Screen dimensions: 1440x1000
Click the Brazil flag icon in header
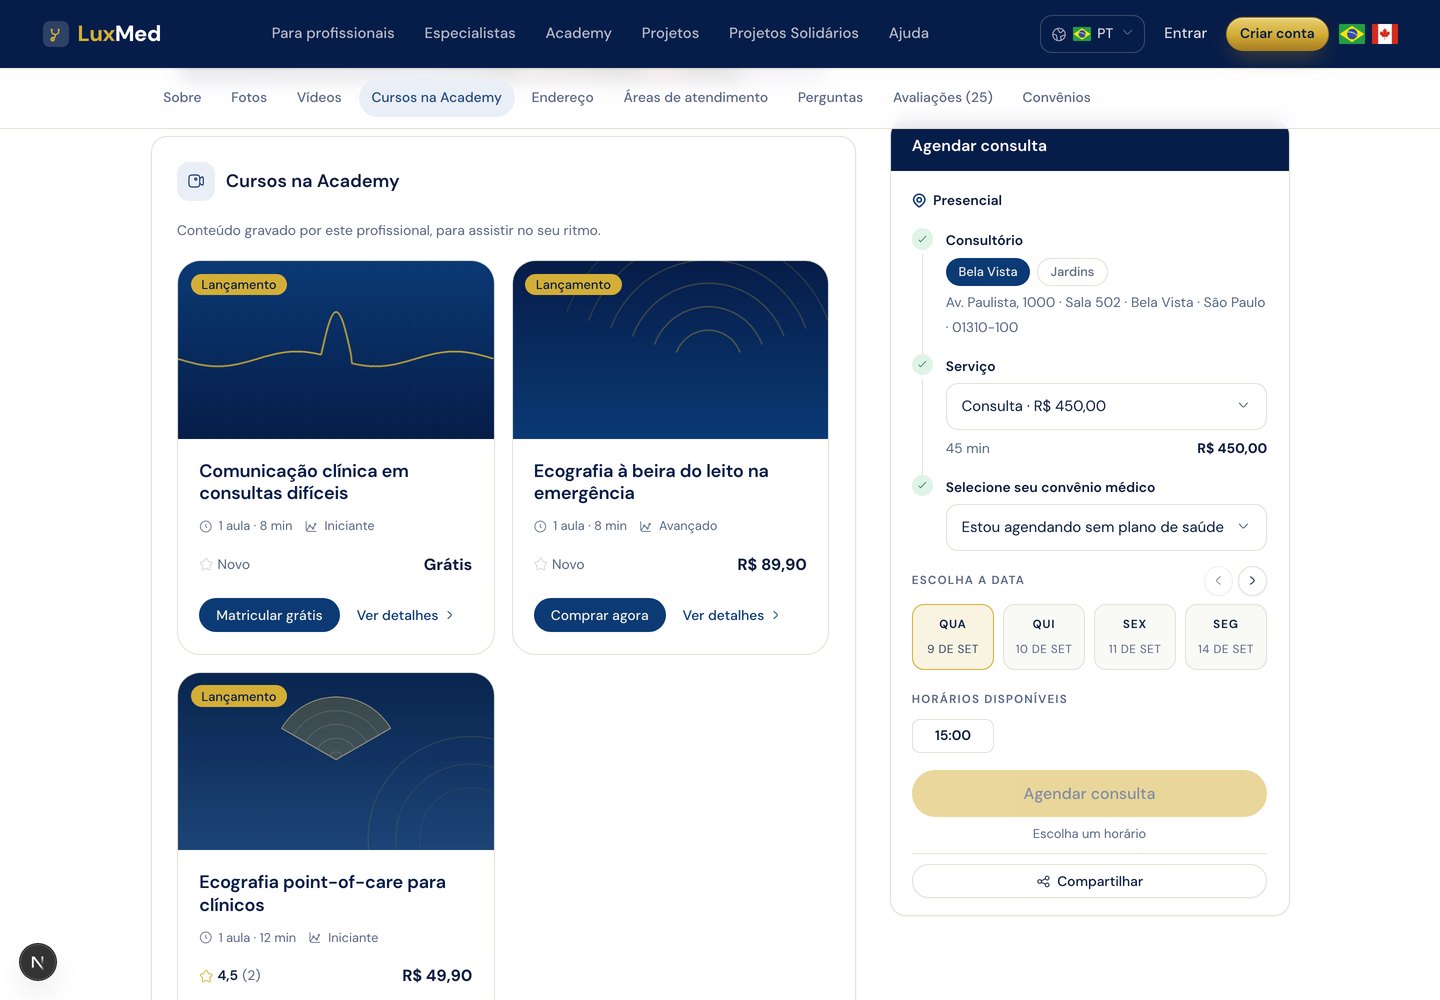pyautogui.click(x=1351, y=34)
